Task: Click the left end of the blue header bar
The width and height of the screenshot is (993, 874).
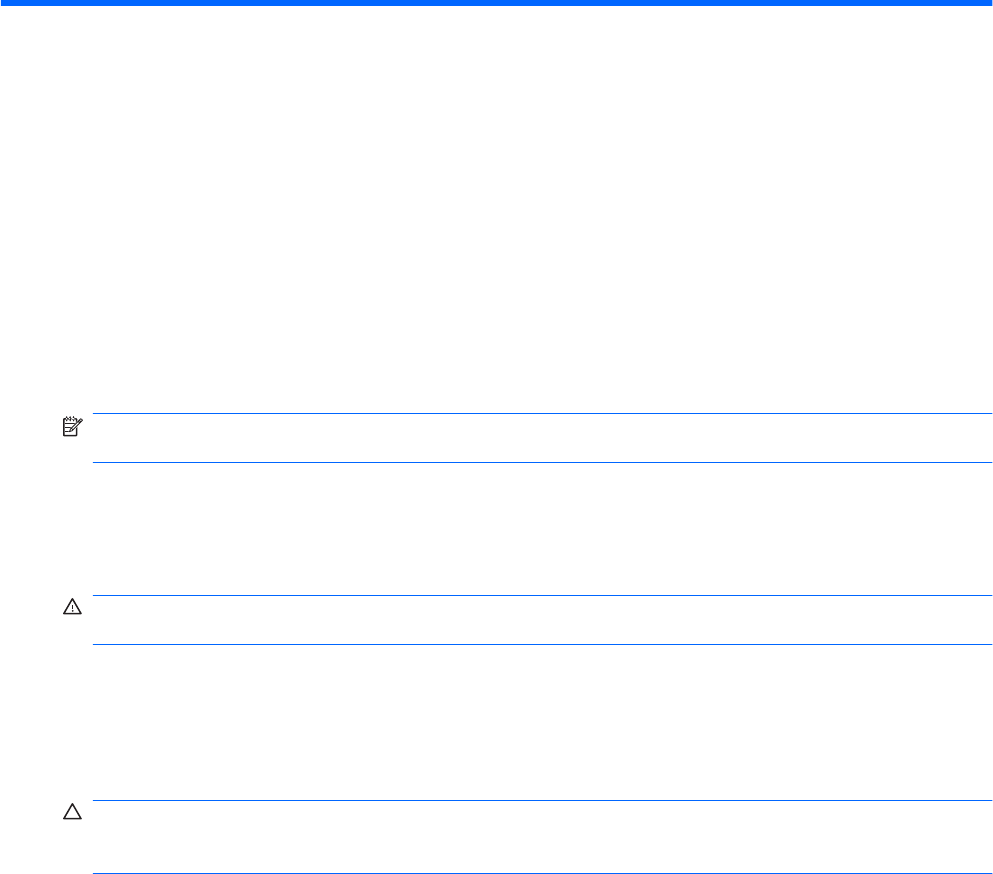Action: 8,4
